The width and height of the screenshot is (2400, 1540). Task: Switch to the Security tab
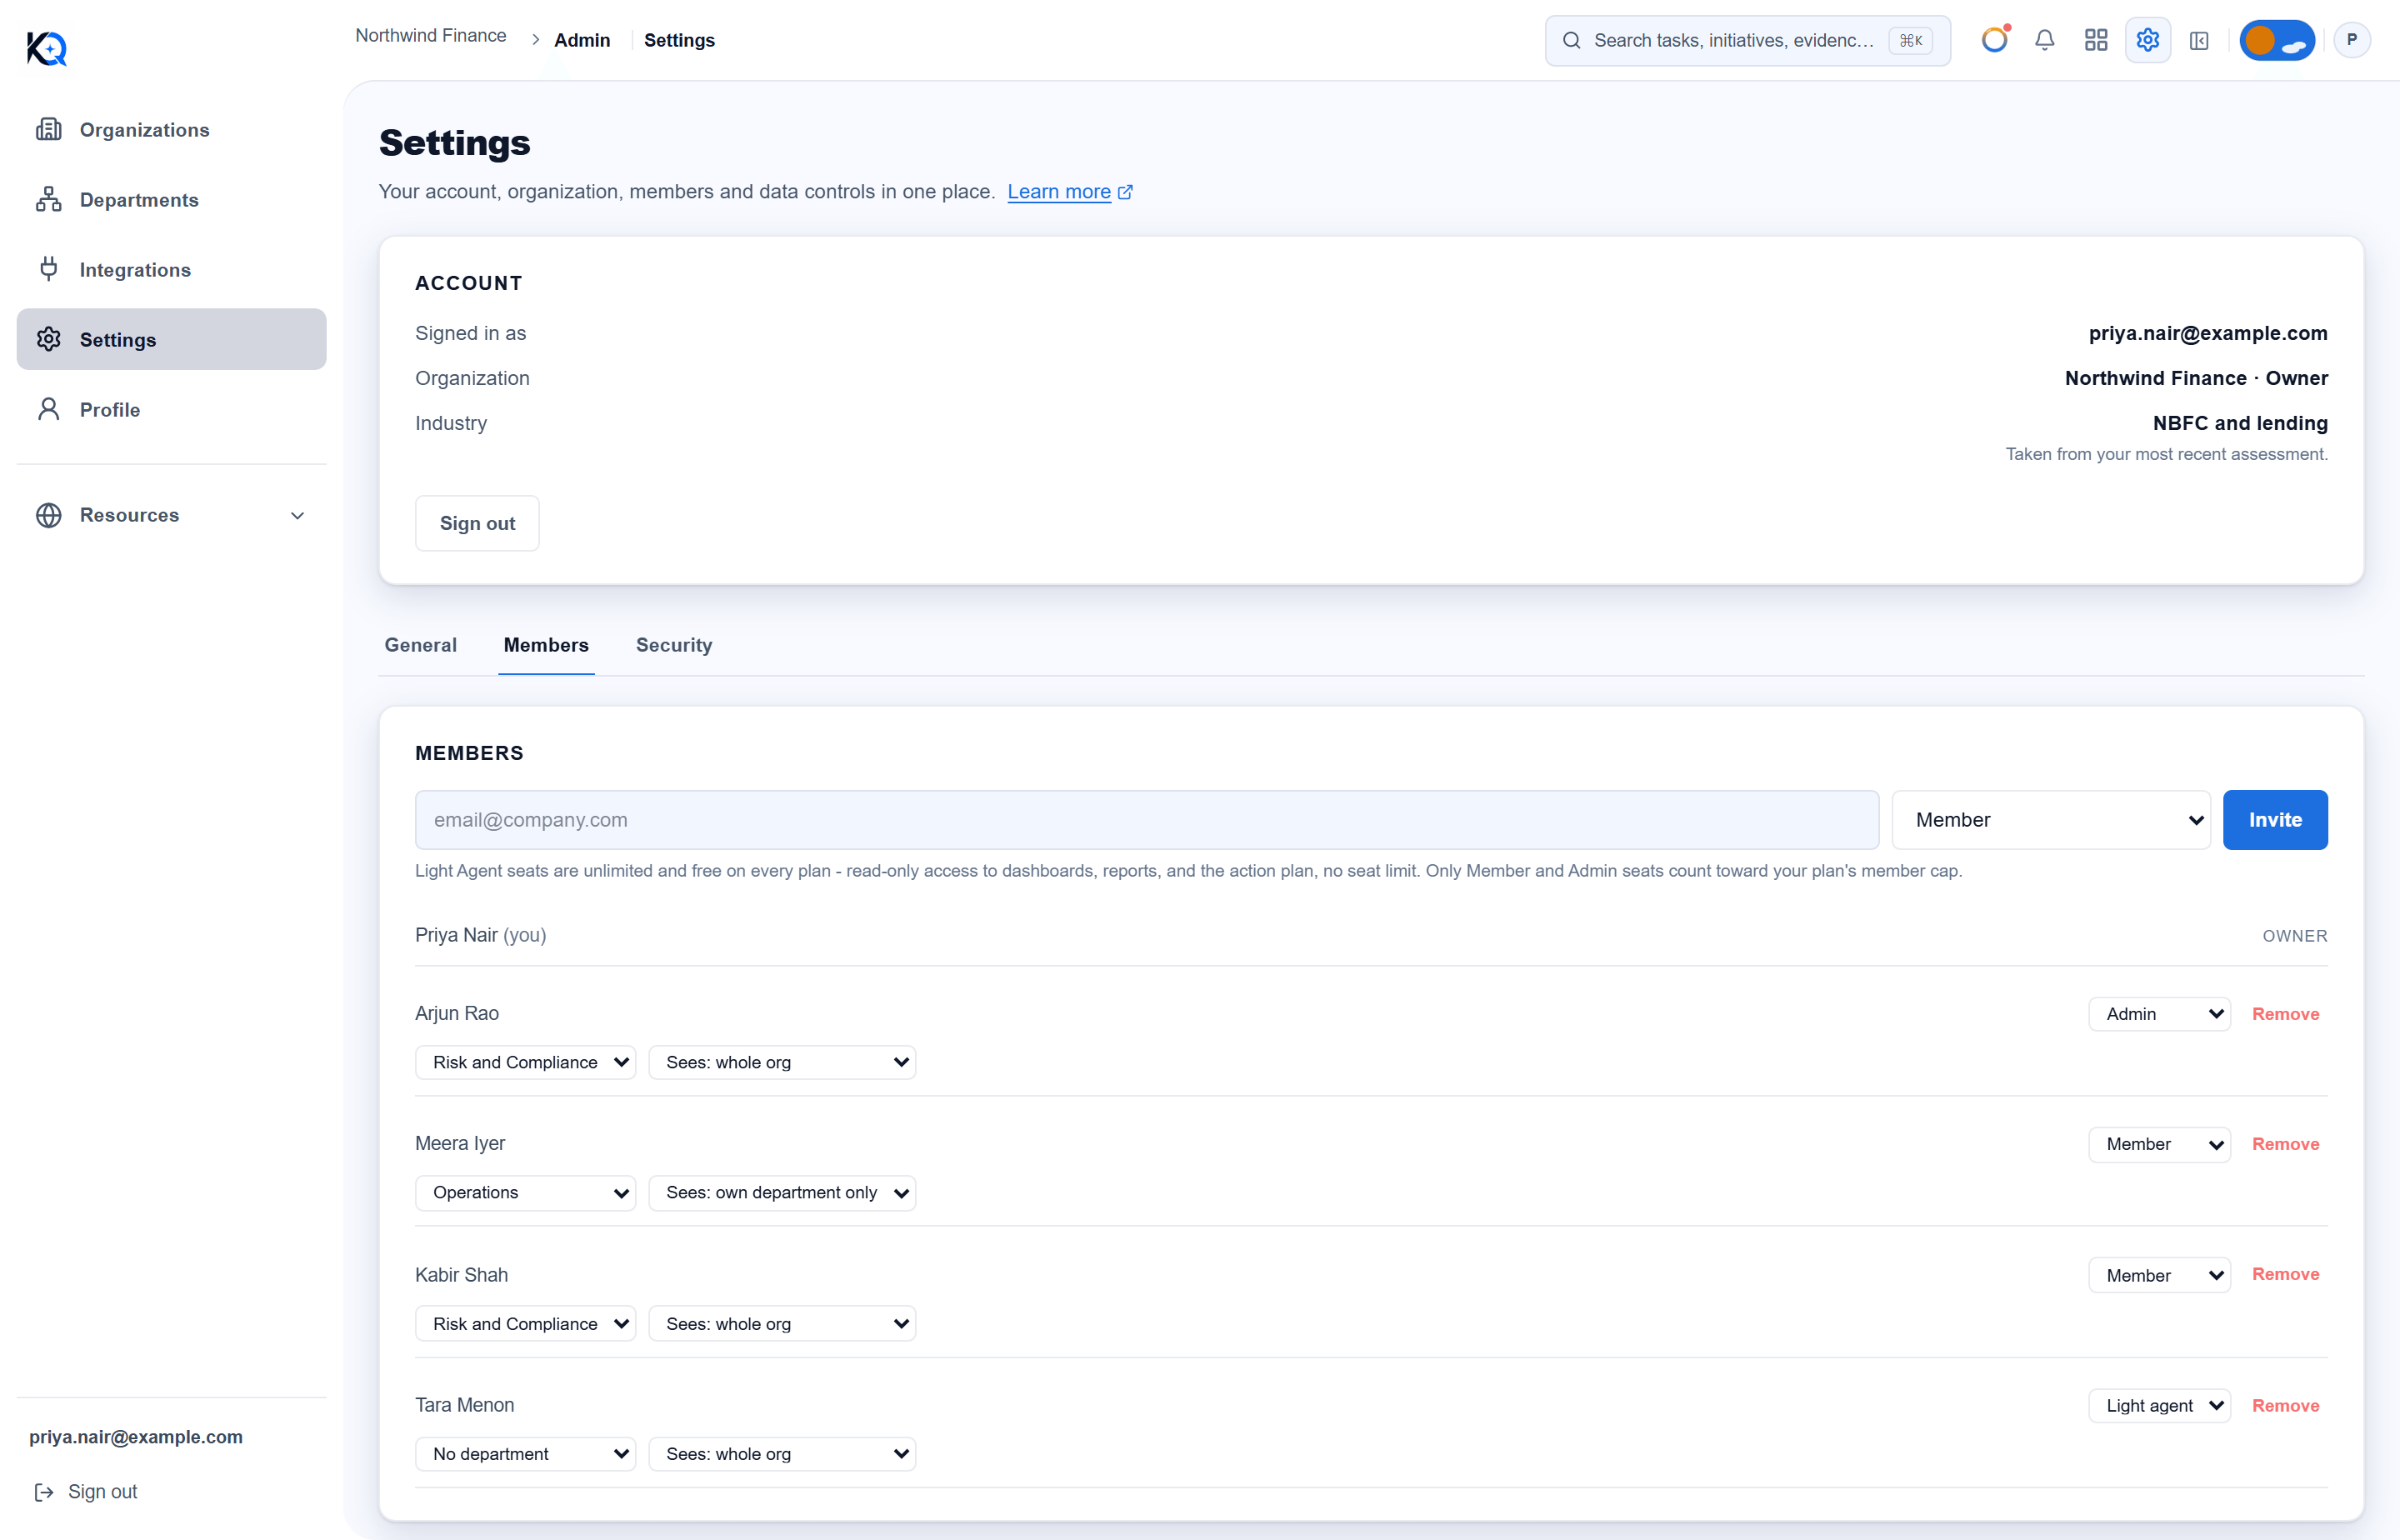[674, 645]
